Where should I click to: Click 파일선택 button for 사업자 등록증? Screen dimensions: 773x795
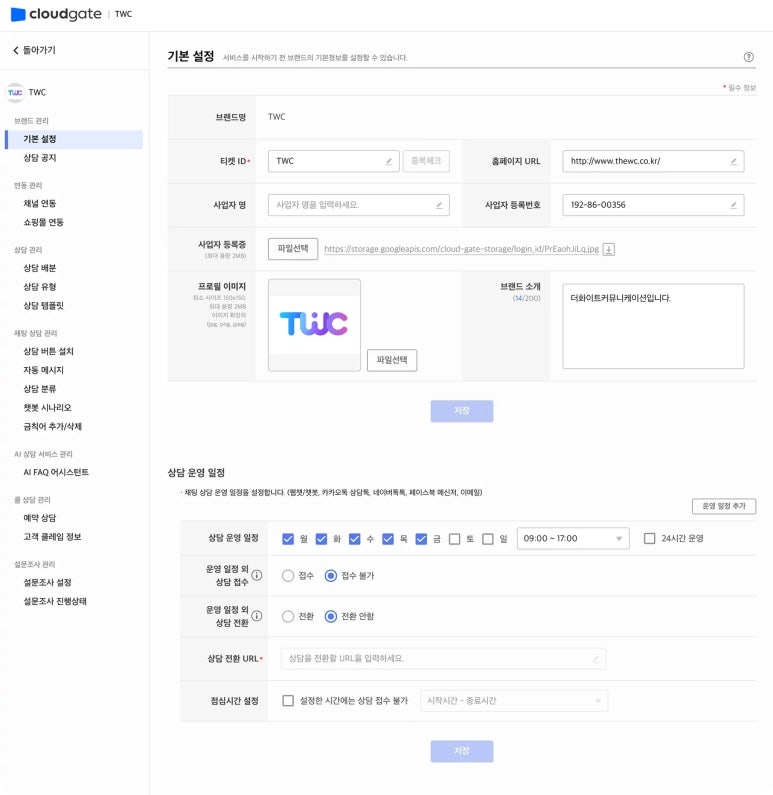click(x=293, y=249)
